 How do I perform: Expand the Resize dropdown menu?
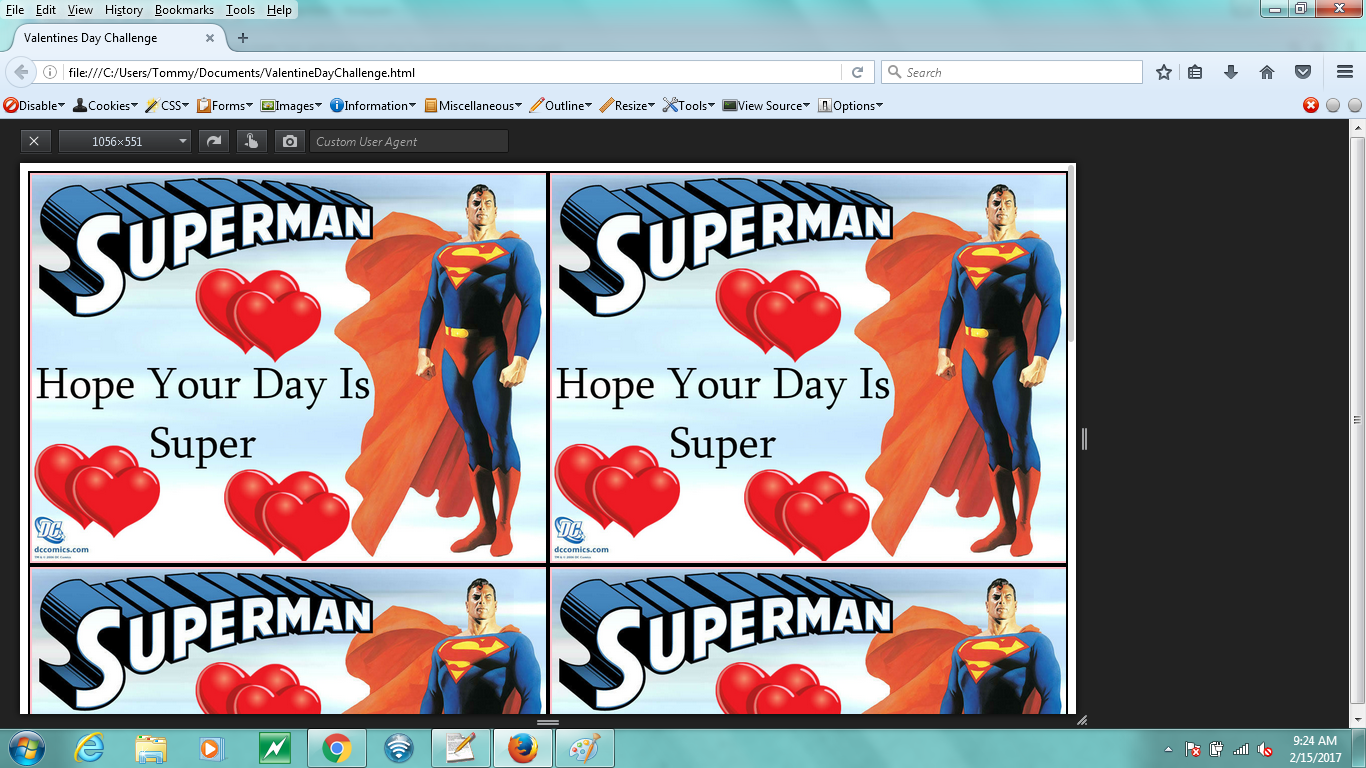[x=628, y=105]
